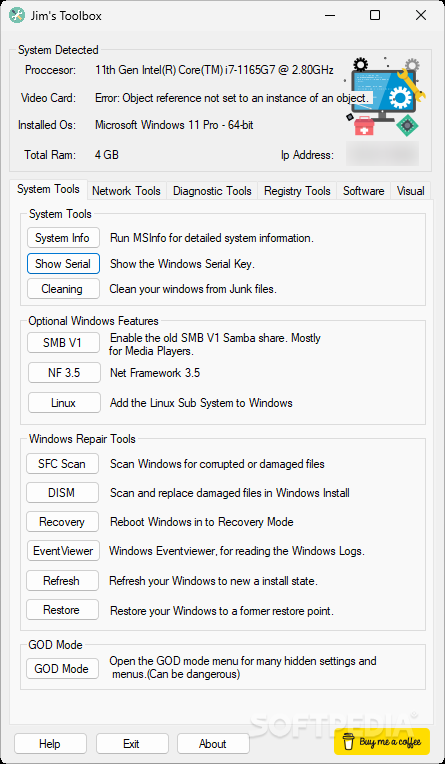445x764 pixels.
Task: Click 'Show the Windows Serial Key.' description
Action: point(182,264)
